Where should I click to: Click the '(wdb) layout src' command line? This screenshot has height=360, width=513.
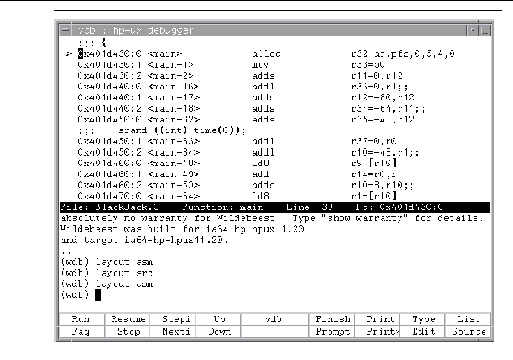pos(107,273)
